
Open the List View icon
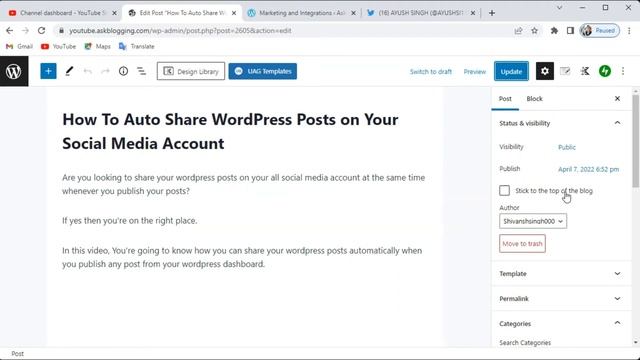141,71
